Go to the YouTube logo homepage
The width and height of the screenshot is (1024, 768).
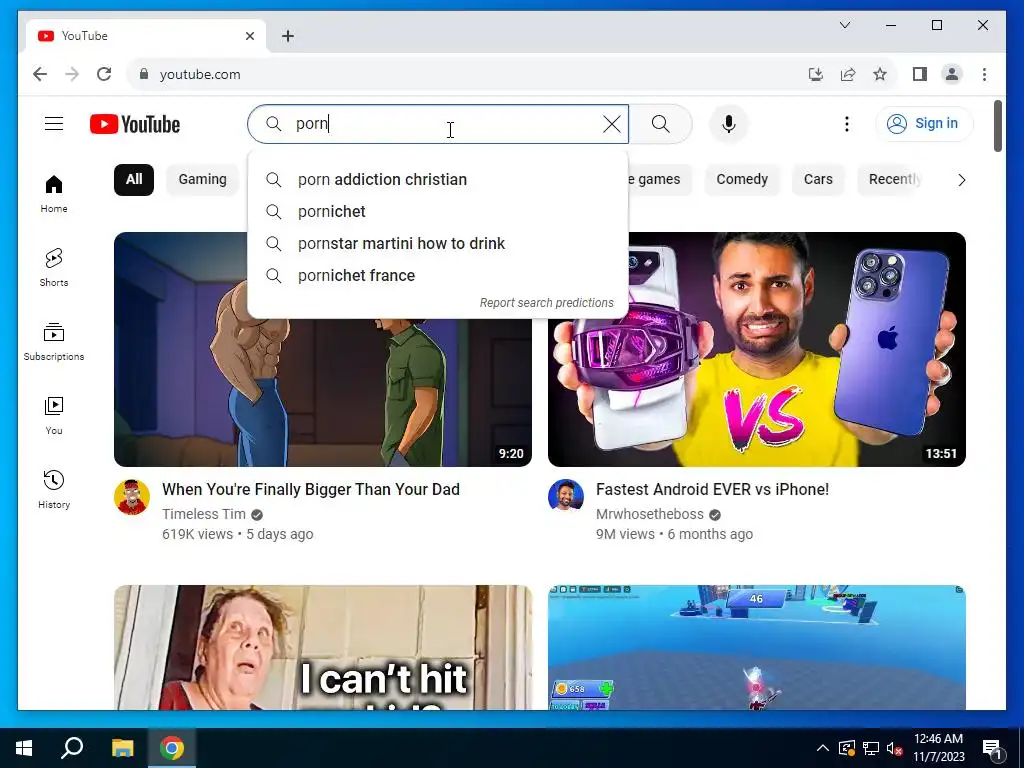(135, 124)
